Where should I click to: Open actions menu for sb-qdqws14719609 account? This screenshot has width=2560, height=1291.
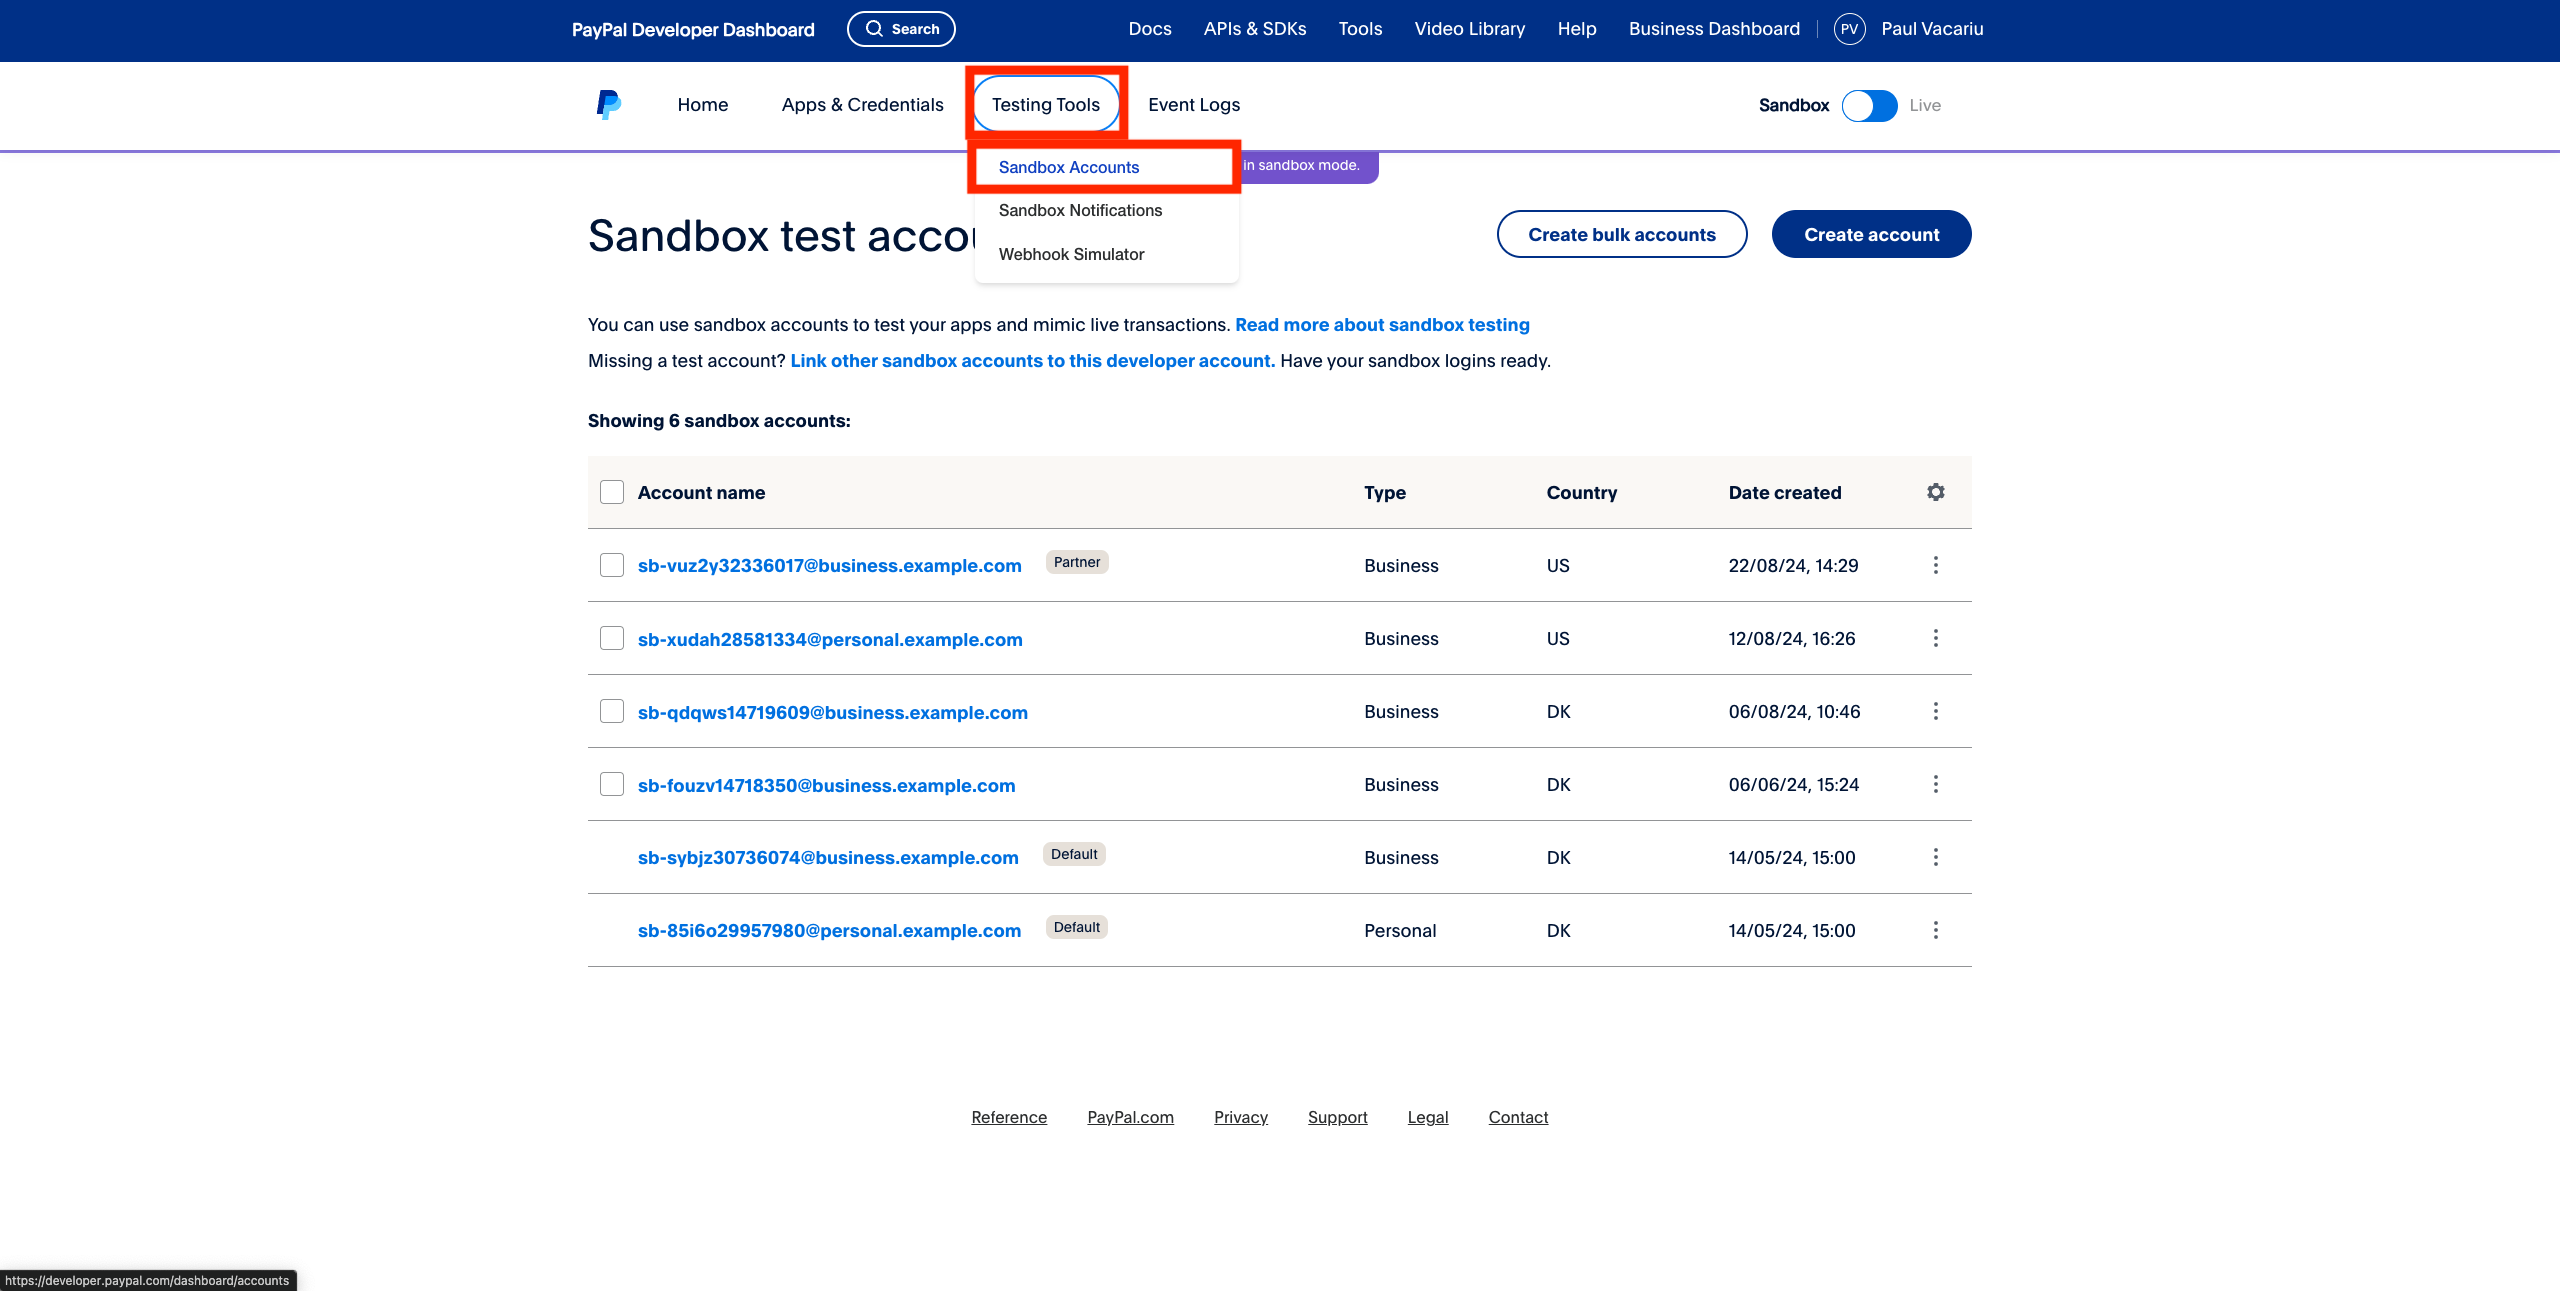pos(1936,711)
